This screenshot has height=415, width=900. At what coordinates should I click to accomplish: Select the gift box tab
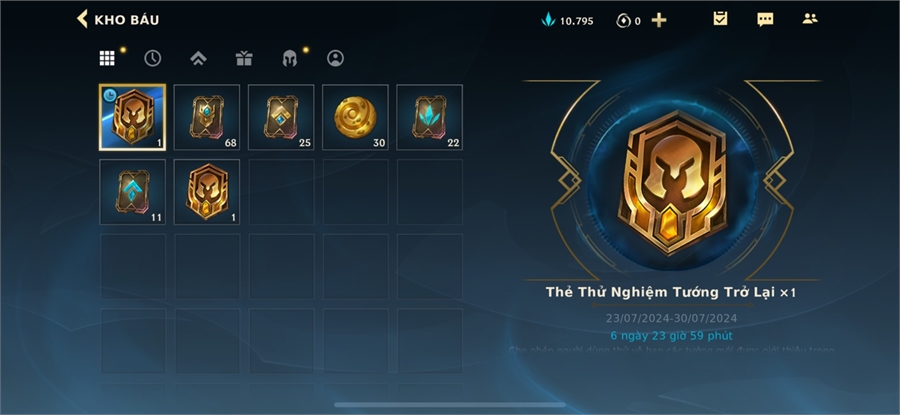pyautogui.click(x=244, y=58)
